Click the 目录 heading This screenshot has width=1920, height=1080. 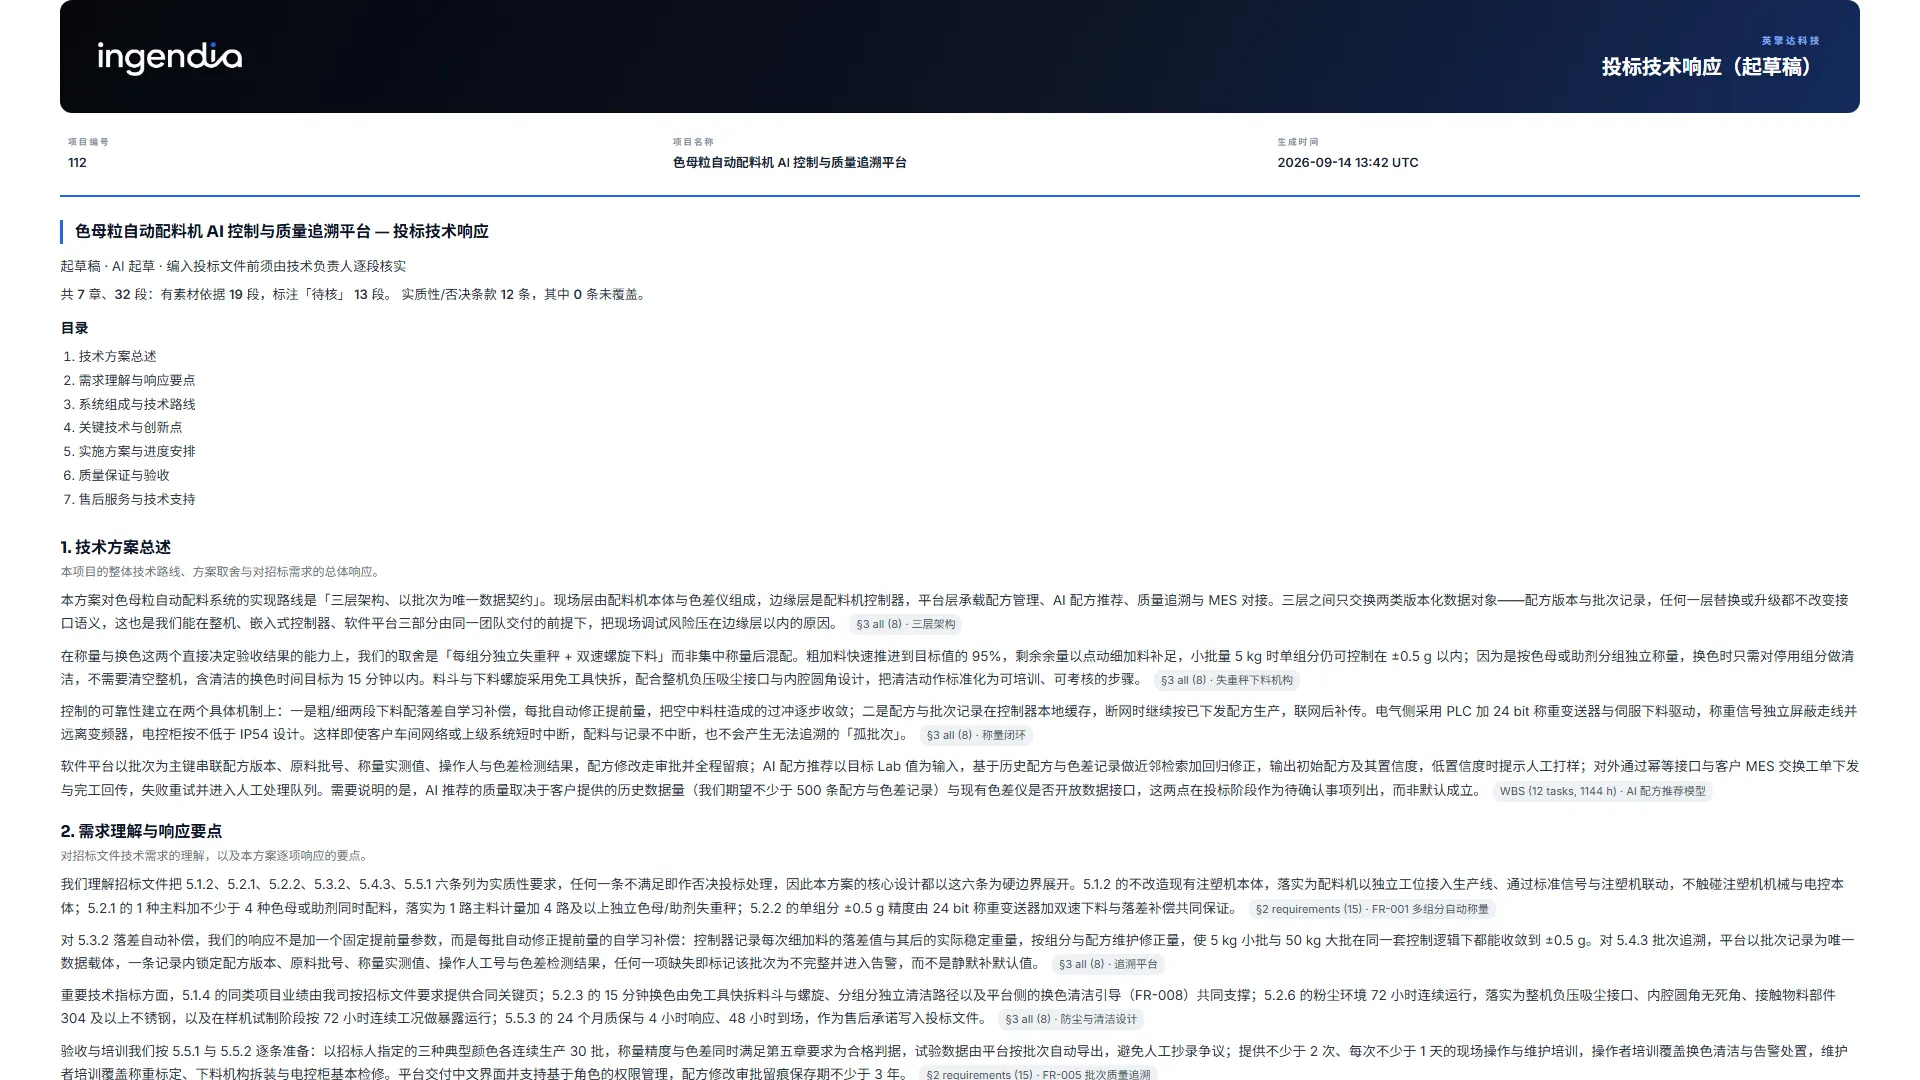(x=74, y=328)
